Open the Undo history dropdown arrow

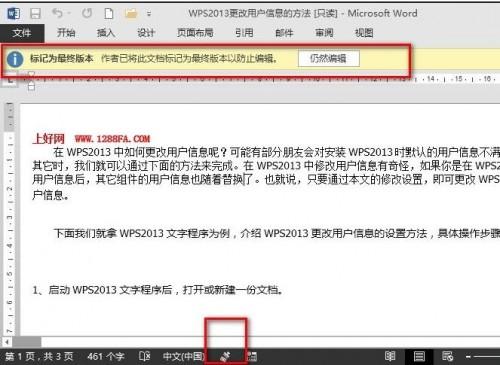click(x=69, y=14)
